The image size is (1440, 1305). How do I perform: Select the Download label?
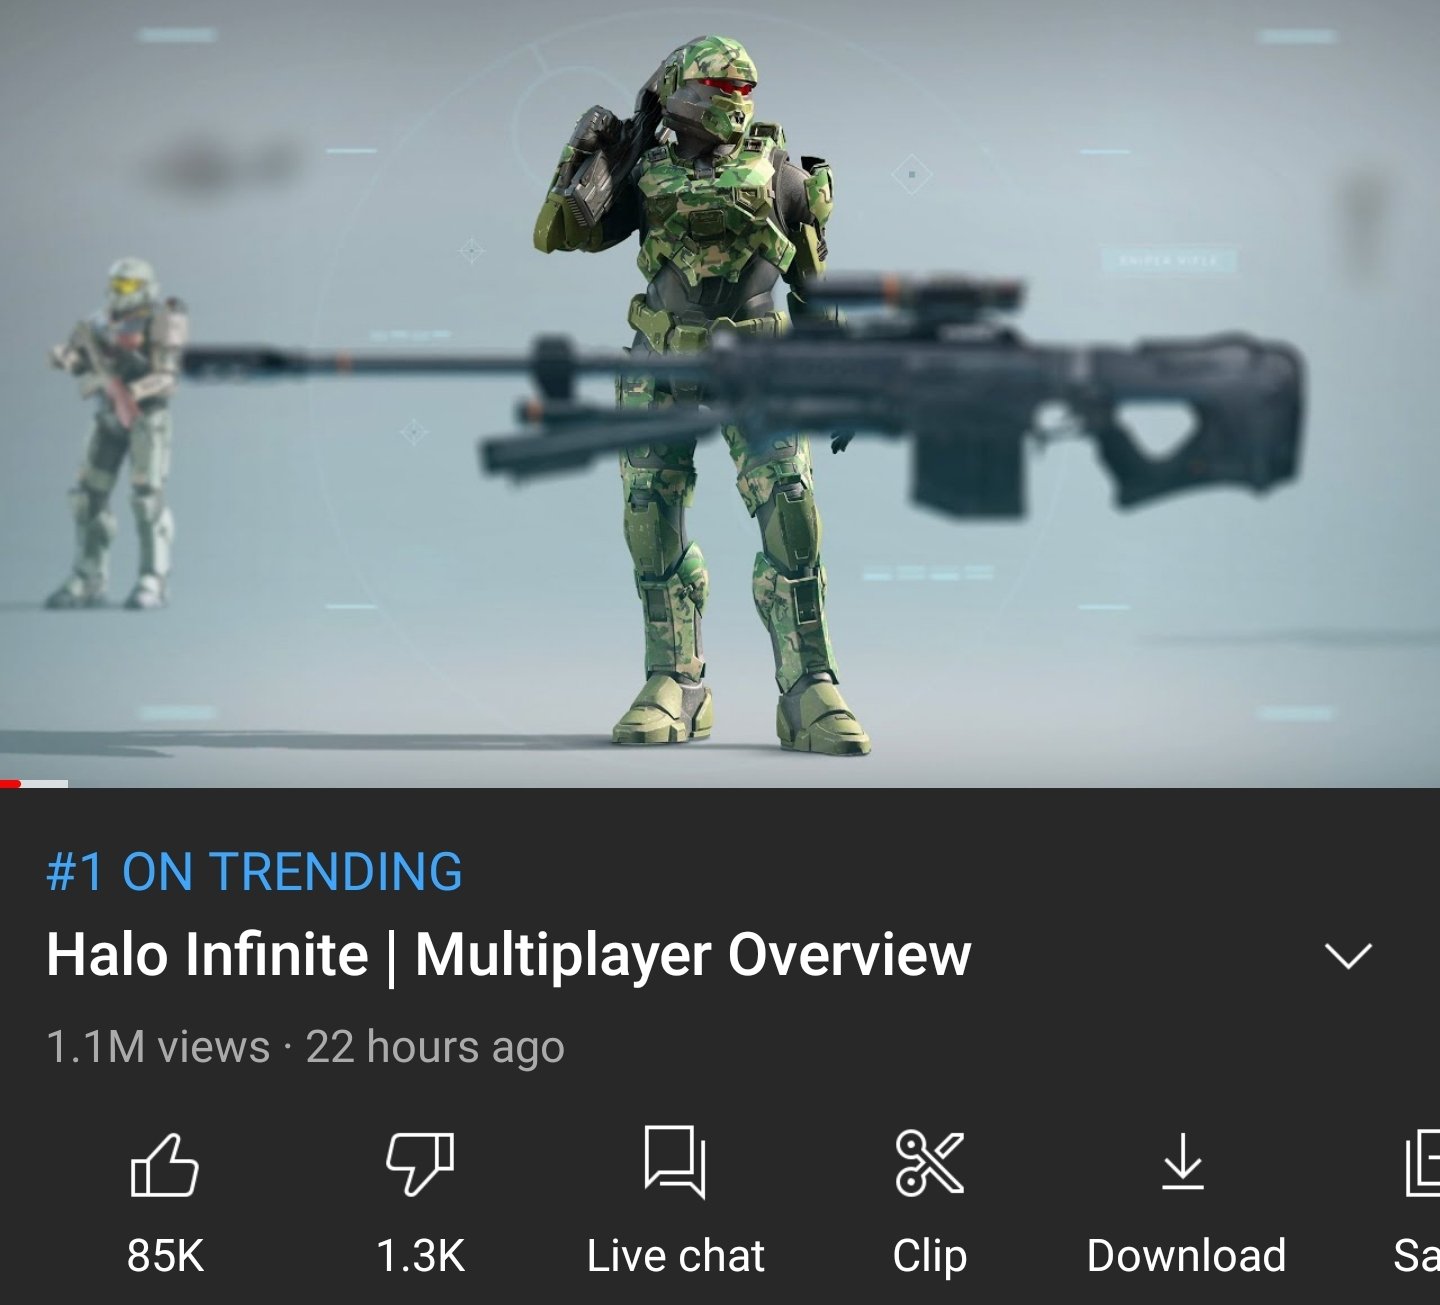(1186, 1256)
